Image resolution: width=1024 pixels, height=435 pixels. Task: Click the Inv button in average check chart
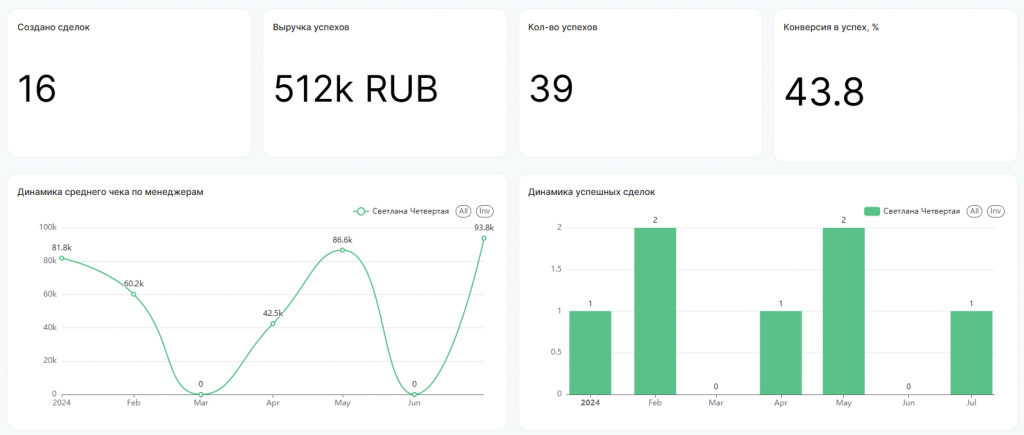point(485,211)
